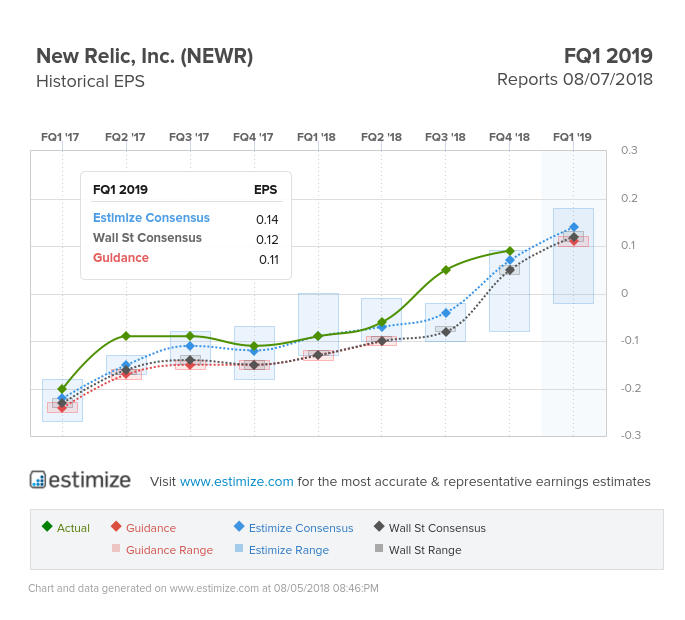The height and width of the screenshot is (620, 685).
Task: Select the FQ4 '17 quarter label
Action: tap(253, 137)
